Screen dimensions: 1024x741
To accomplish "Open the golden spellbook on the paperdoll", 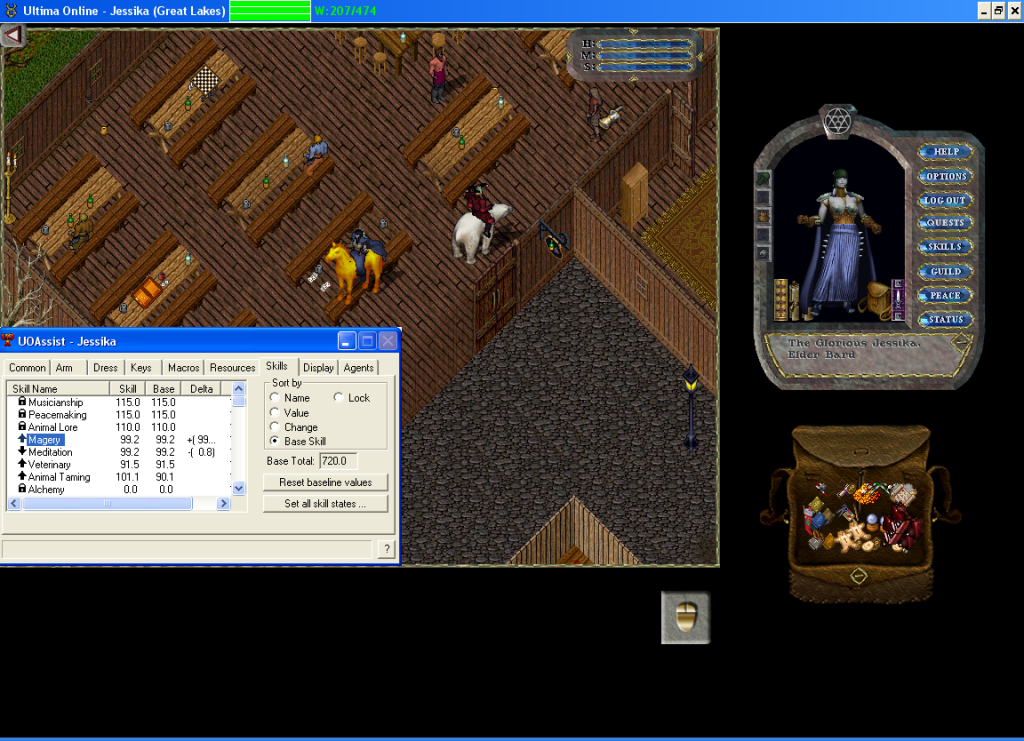I will click(x=780, y=299).
